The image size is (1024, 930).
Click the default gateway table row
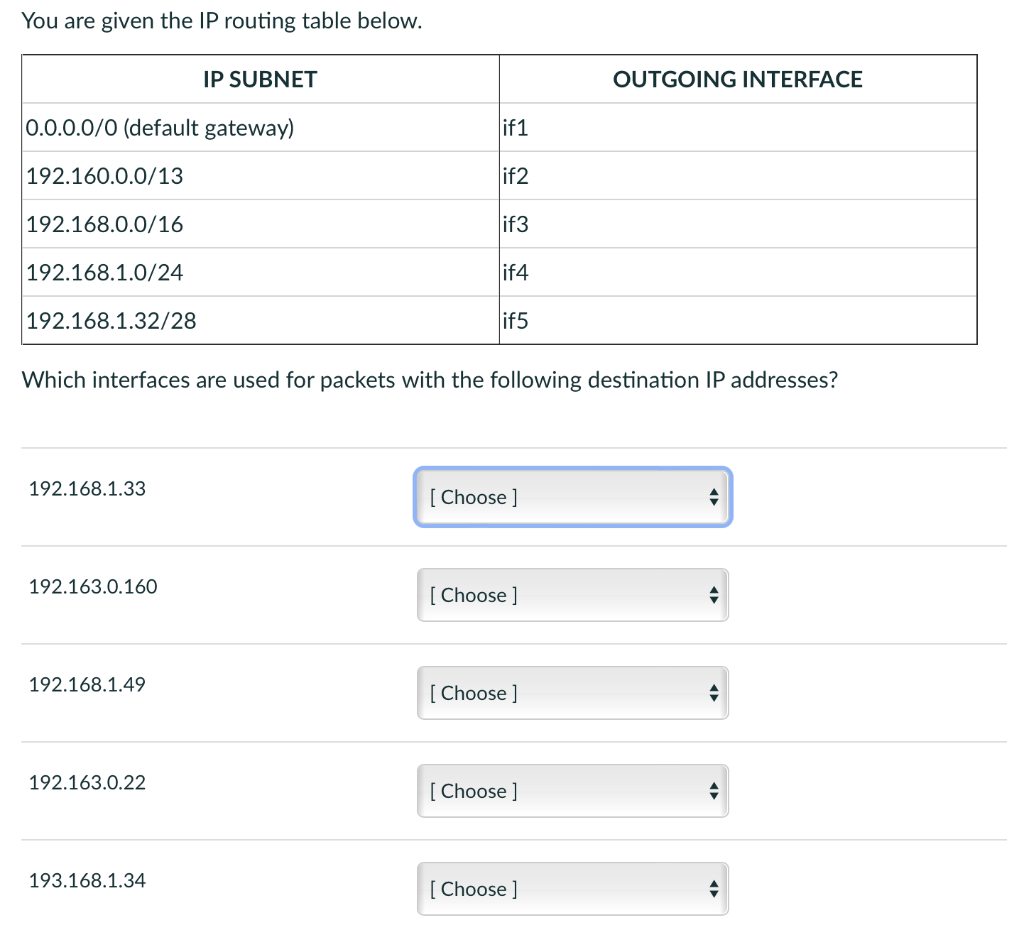coord(160,127)
